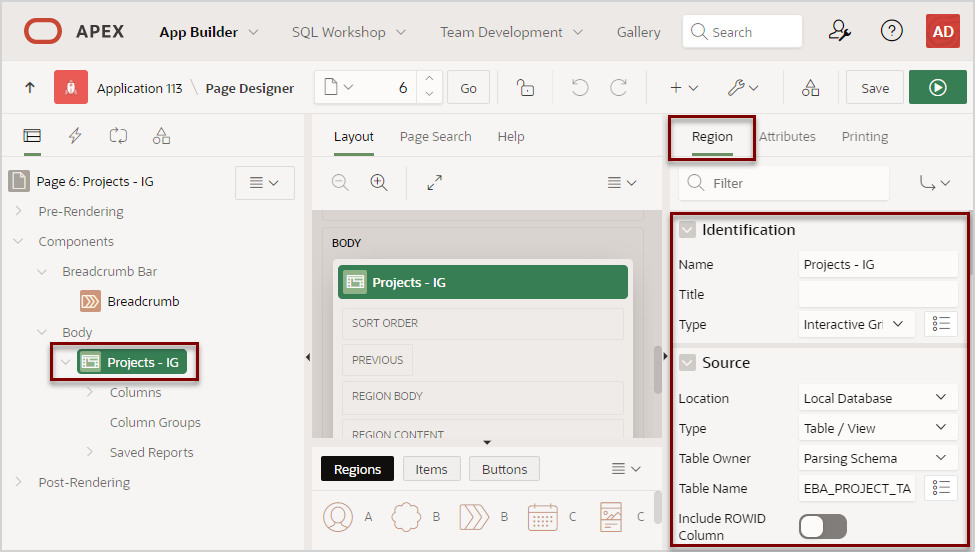This screenshot has width=975, height=552.
Task: Click the Shared Components toolbar icon
Action: (810, 88)
